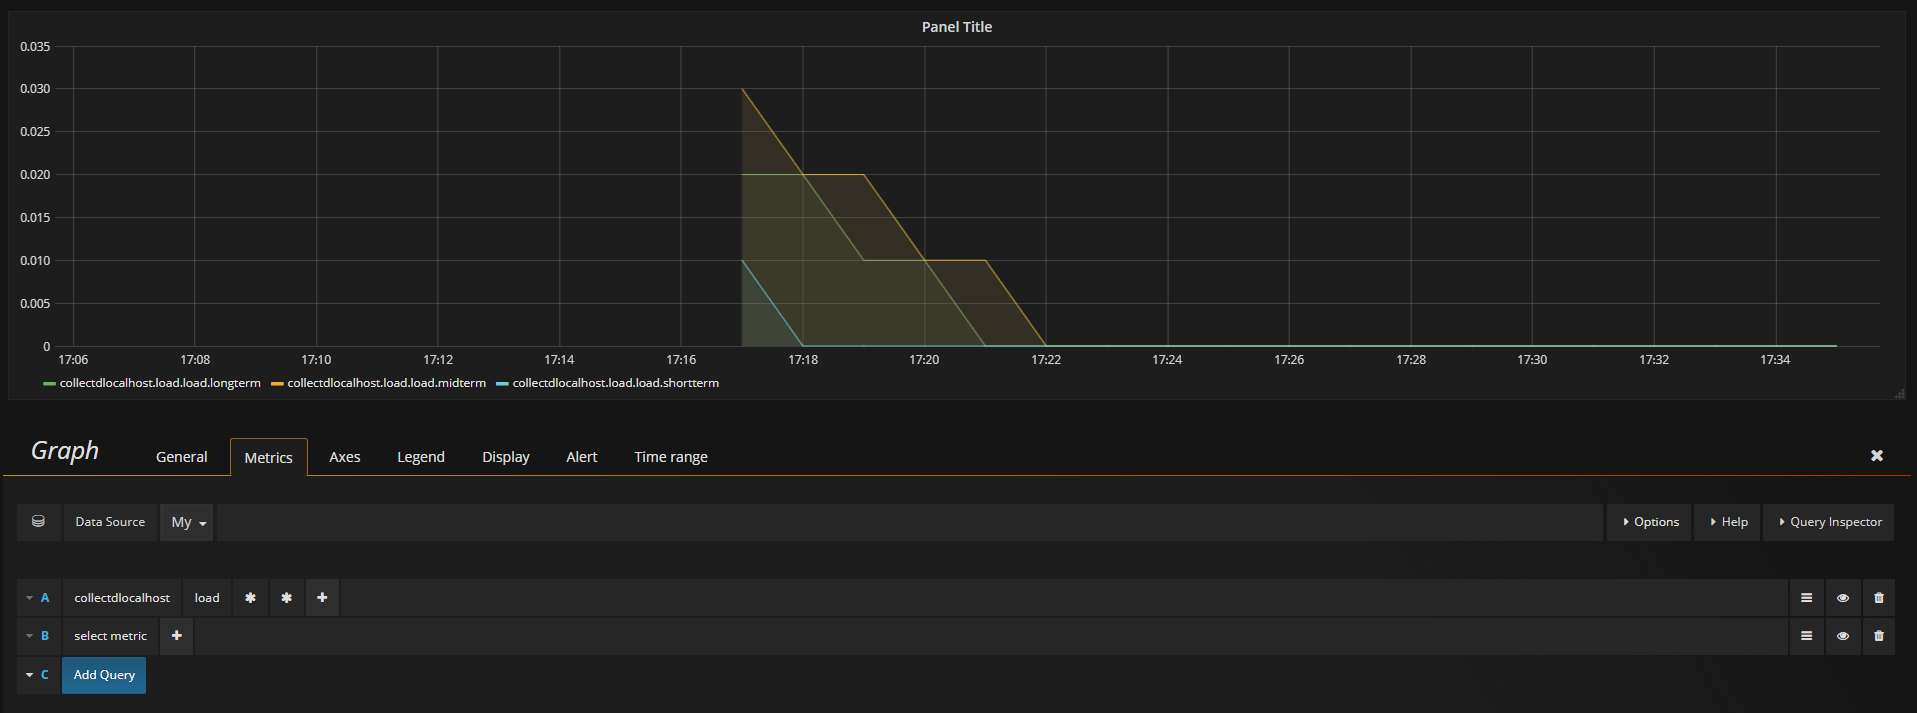This screenshot has width=1917, height=713.
Task: Switch to the General tab
Action: point(182,457)
